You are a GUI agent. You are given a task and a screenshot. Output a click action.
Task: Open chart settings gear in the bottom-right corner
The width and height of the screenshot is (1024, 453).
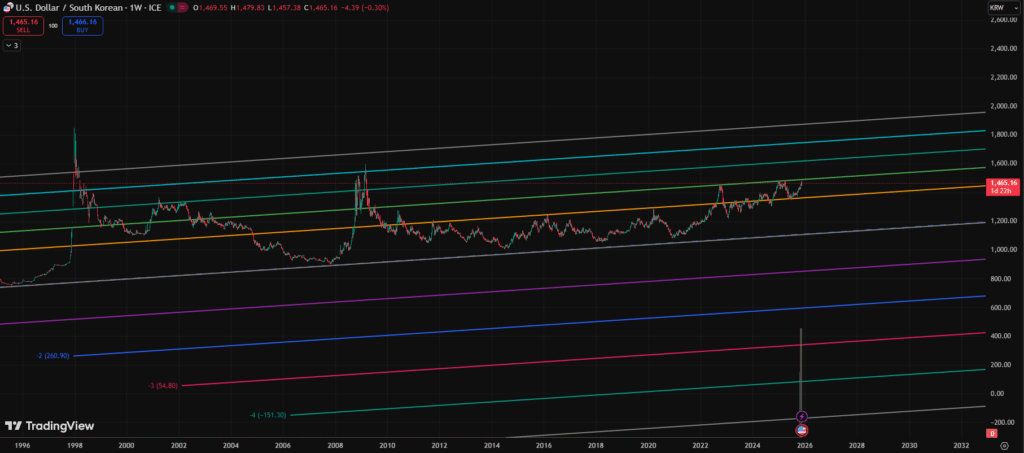coord(1004,445)
